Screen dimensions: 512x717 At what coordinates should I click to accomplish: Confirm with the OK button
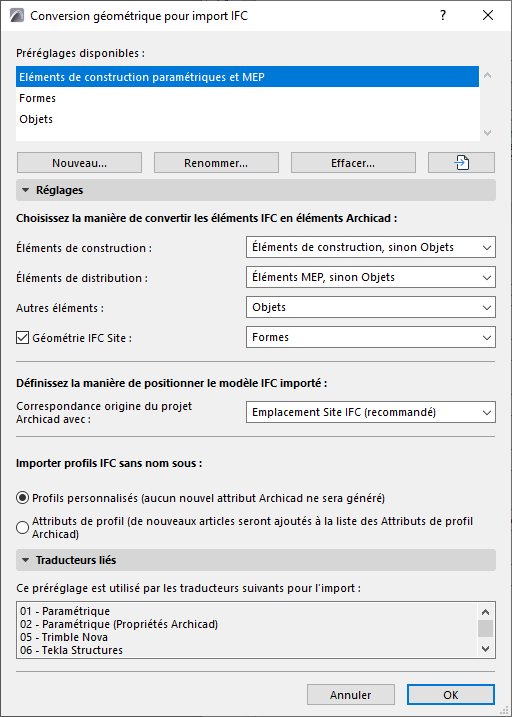tap(451, 695)
